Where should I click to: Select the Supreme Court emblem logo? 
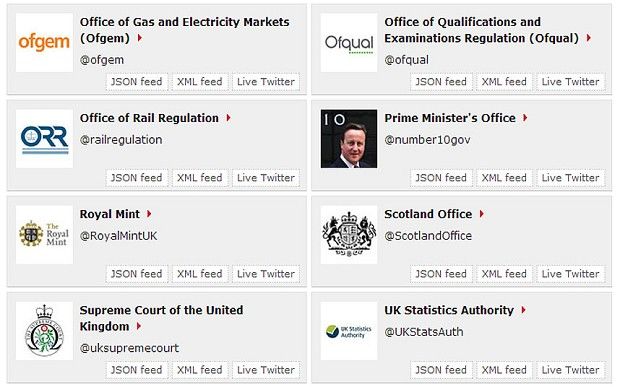44,331
